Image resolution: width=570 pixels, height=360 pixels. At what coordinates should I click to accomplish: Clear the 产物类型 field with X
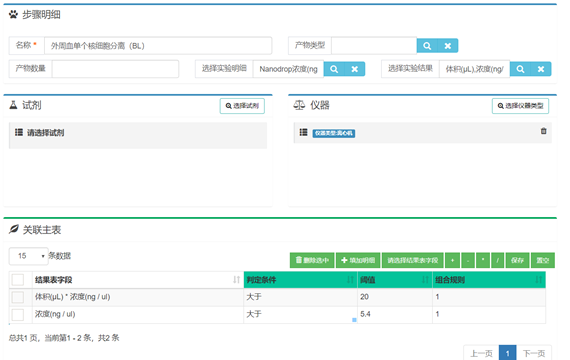tap(448, 46)
